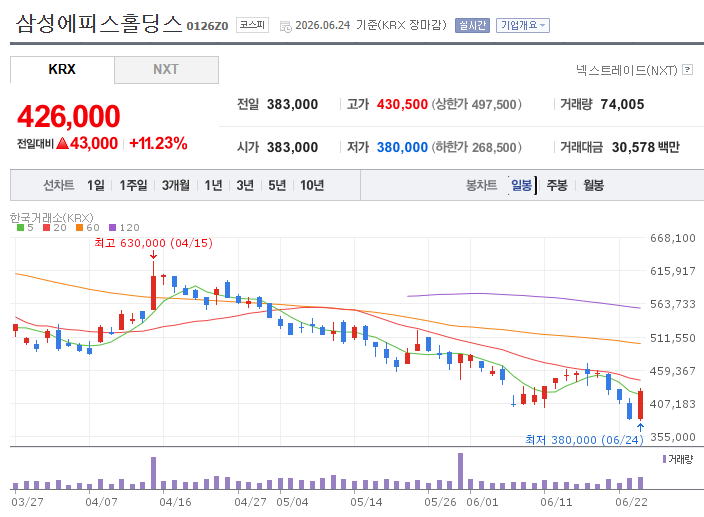Image resolution: width=704 pixels, height=517 pixels.
Task: Click the red 20-day moving average swatch
Action: click(46, 228)
